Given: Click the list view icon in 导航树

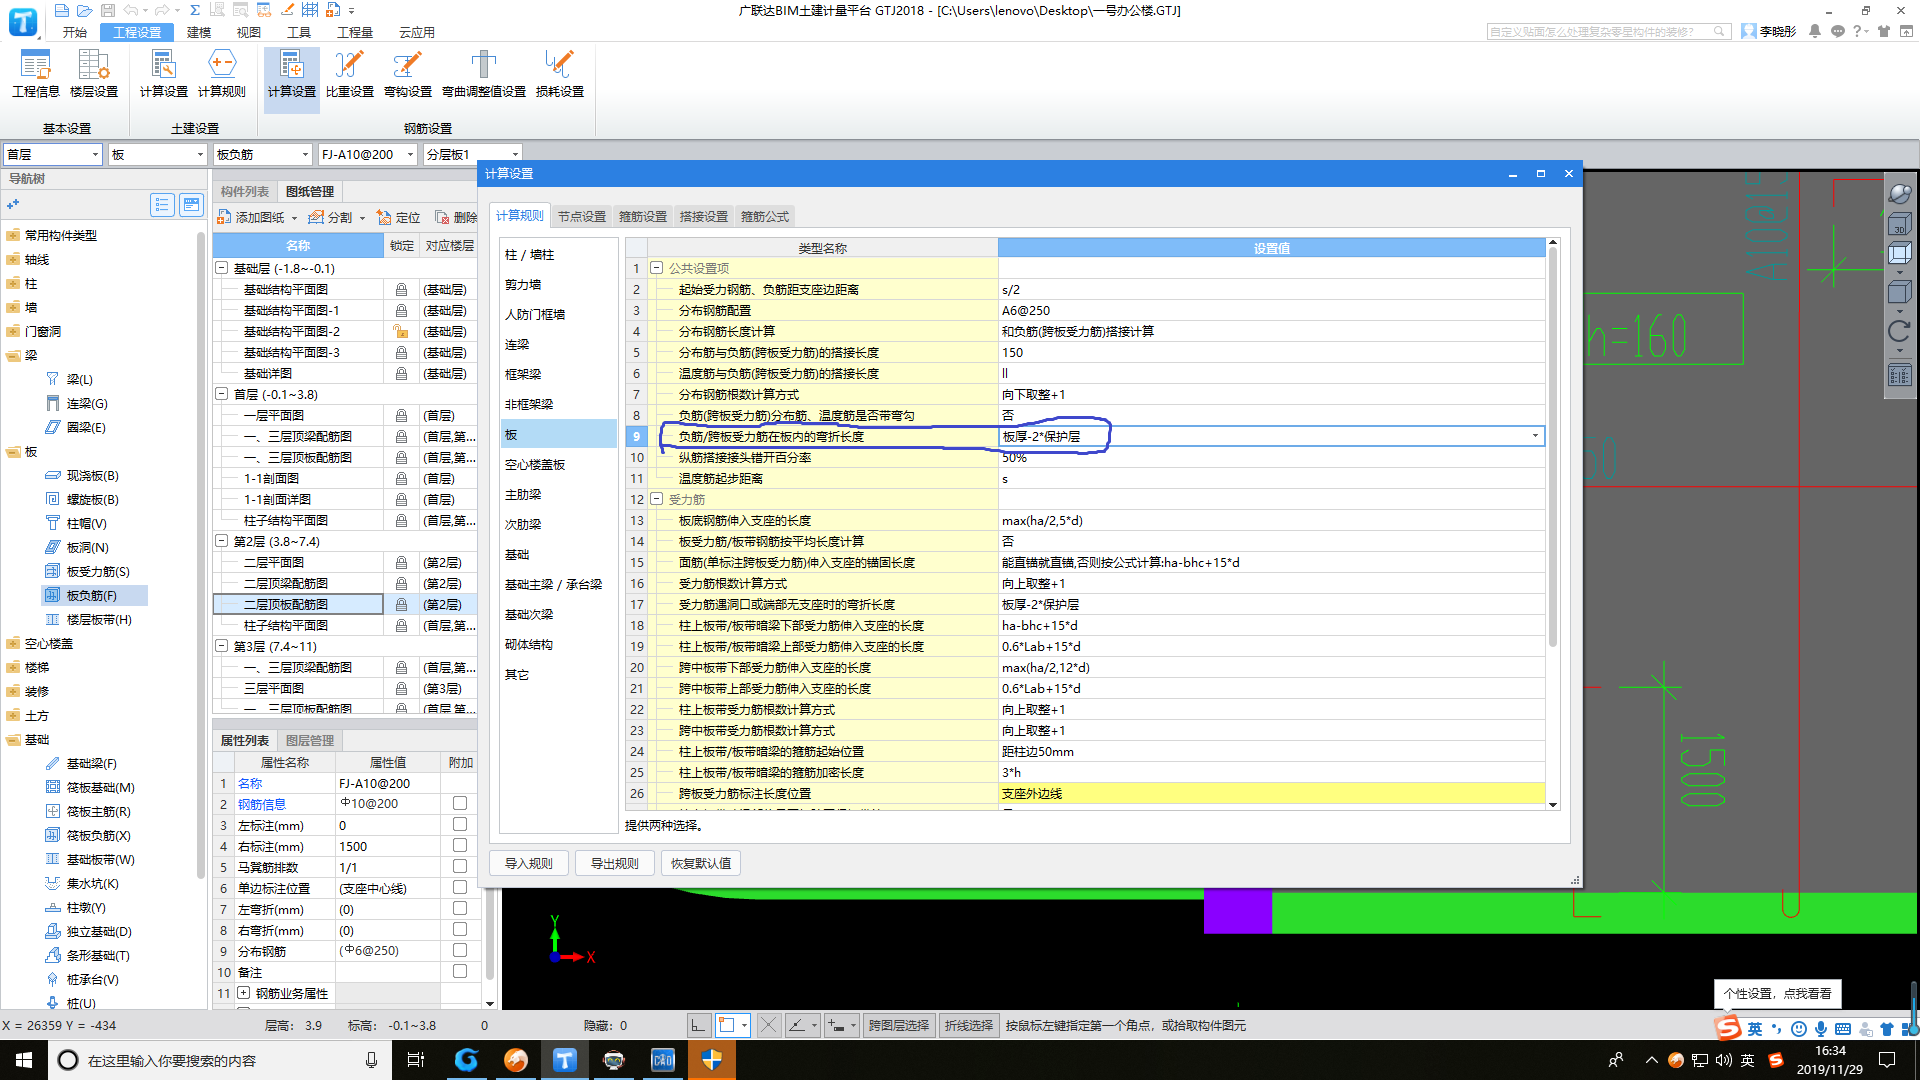Looking at the screenshot, I should click(162, 205).
